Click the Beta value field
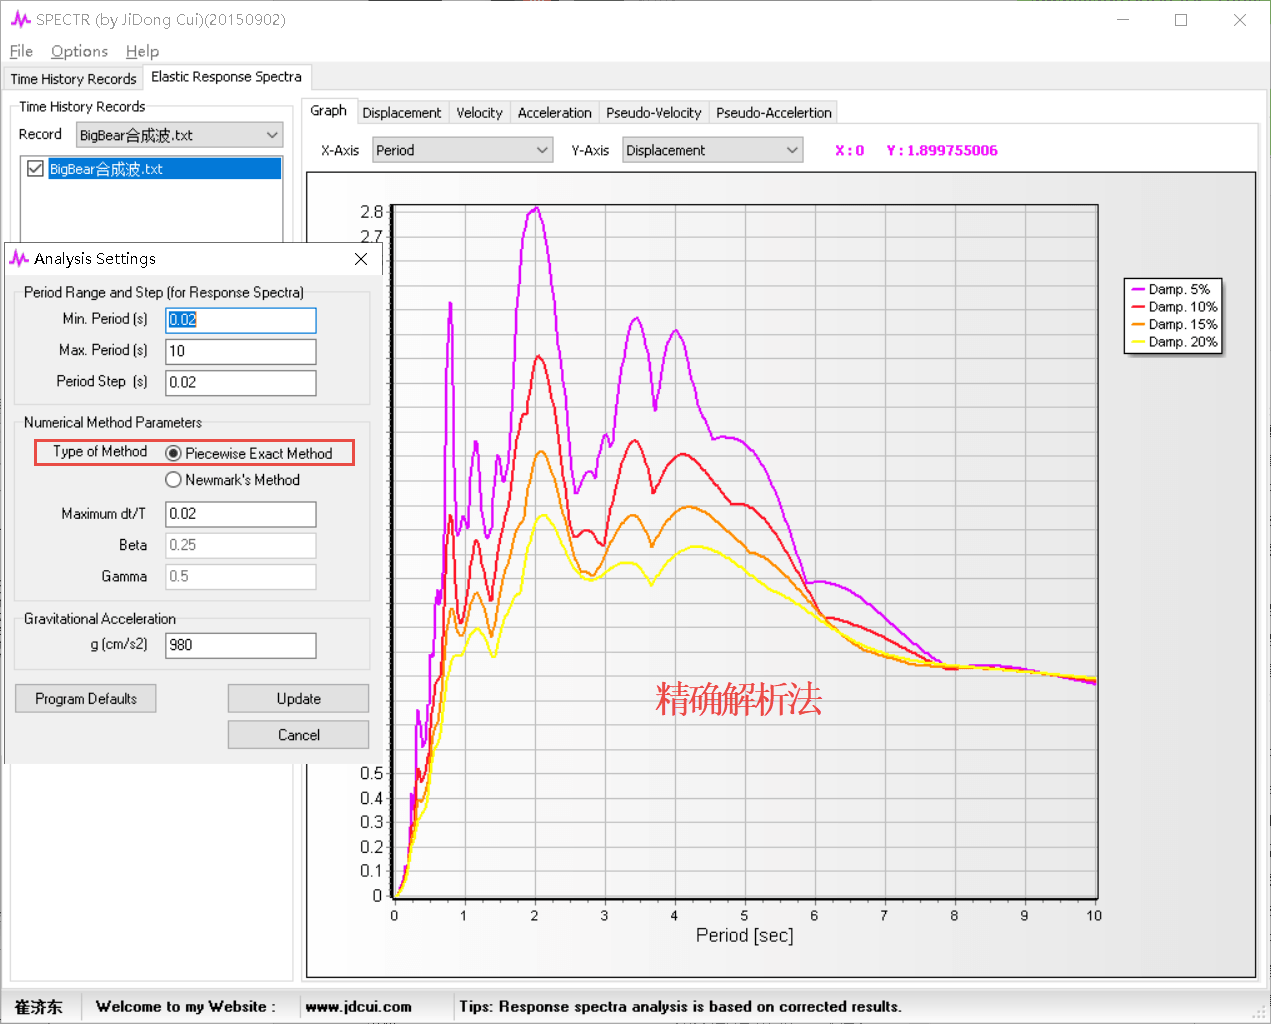 click(x=241, y=545)
